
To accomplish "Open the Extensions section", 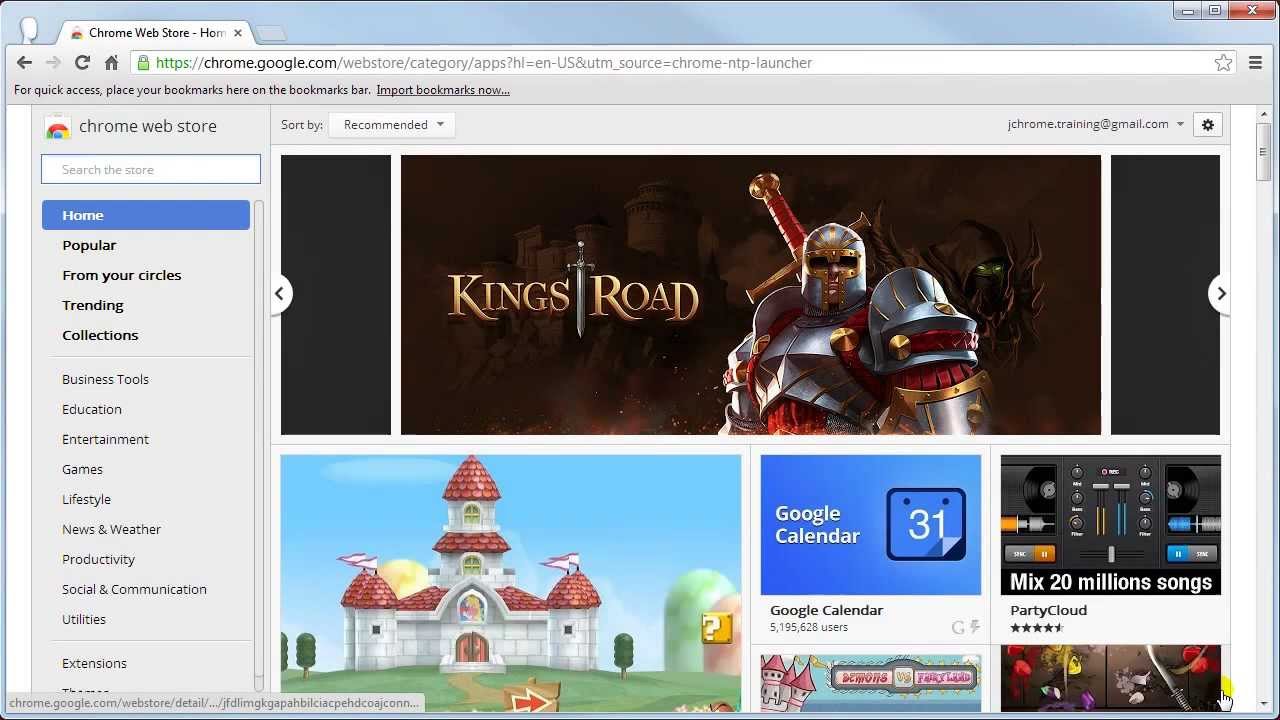I will coord(94,663).
